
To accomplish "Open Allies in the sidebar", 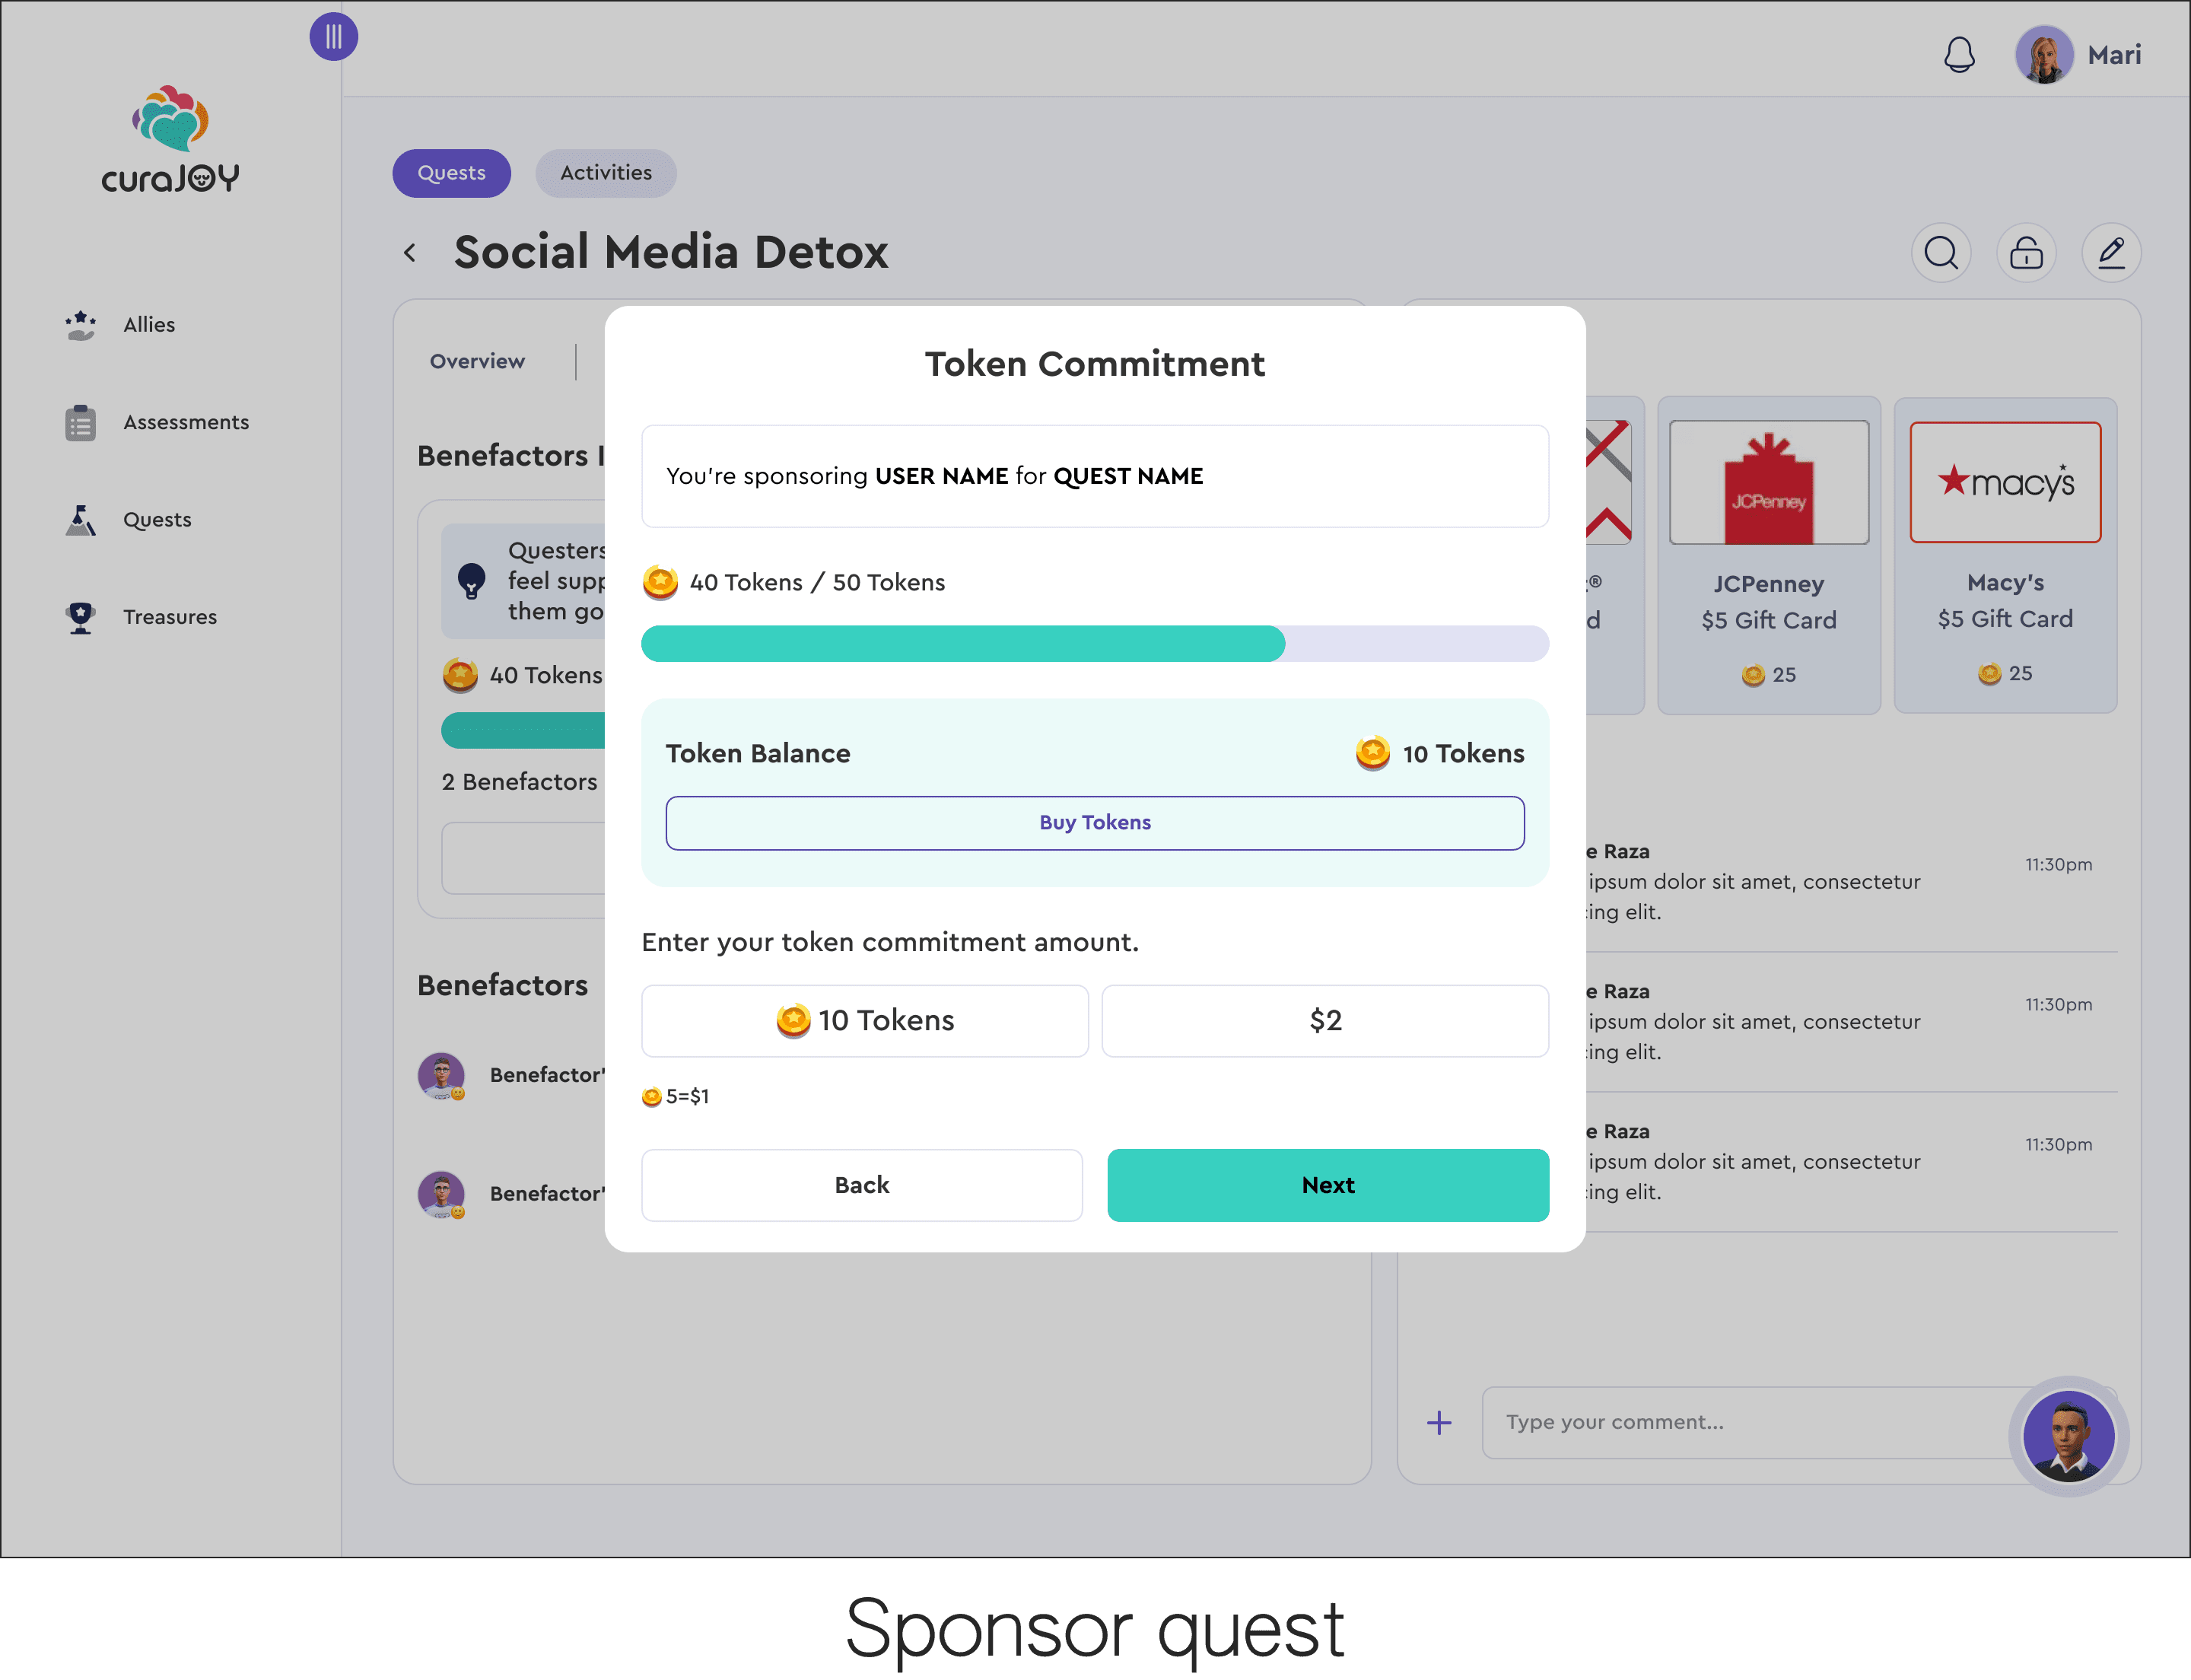I will 148,325.
